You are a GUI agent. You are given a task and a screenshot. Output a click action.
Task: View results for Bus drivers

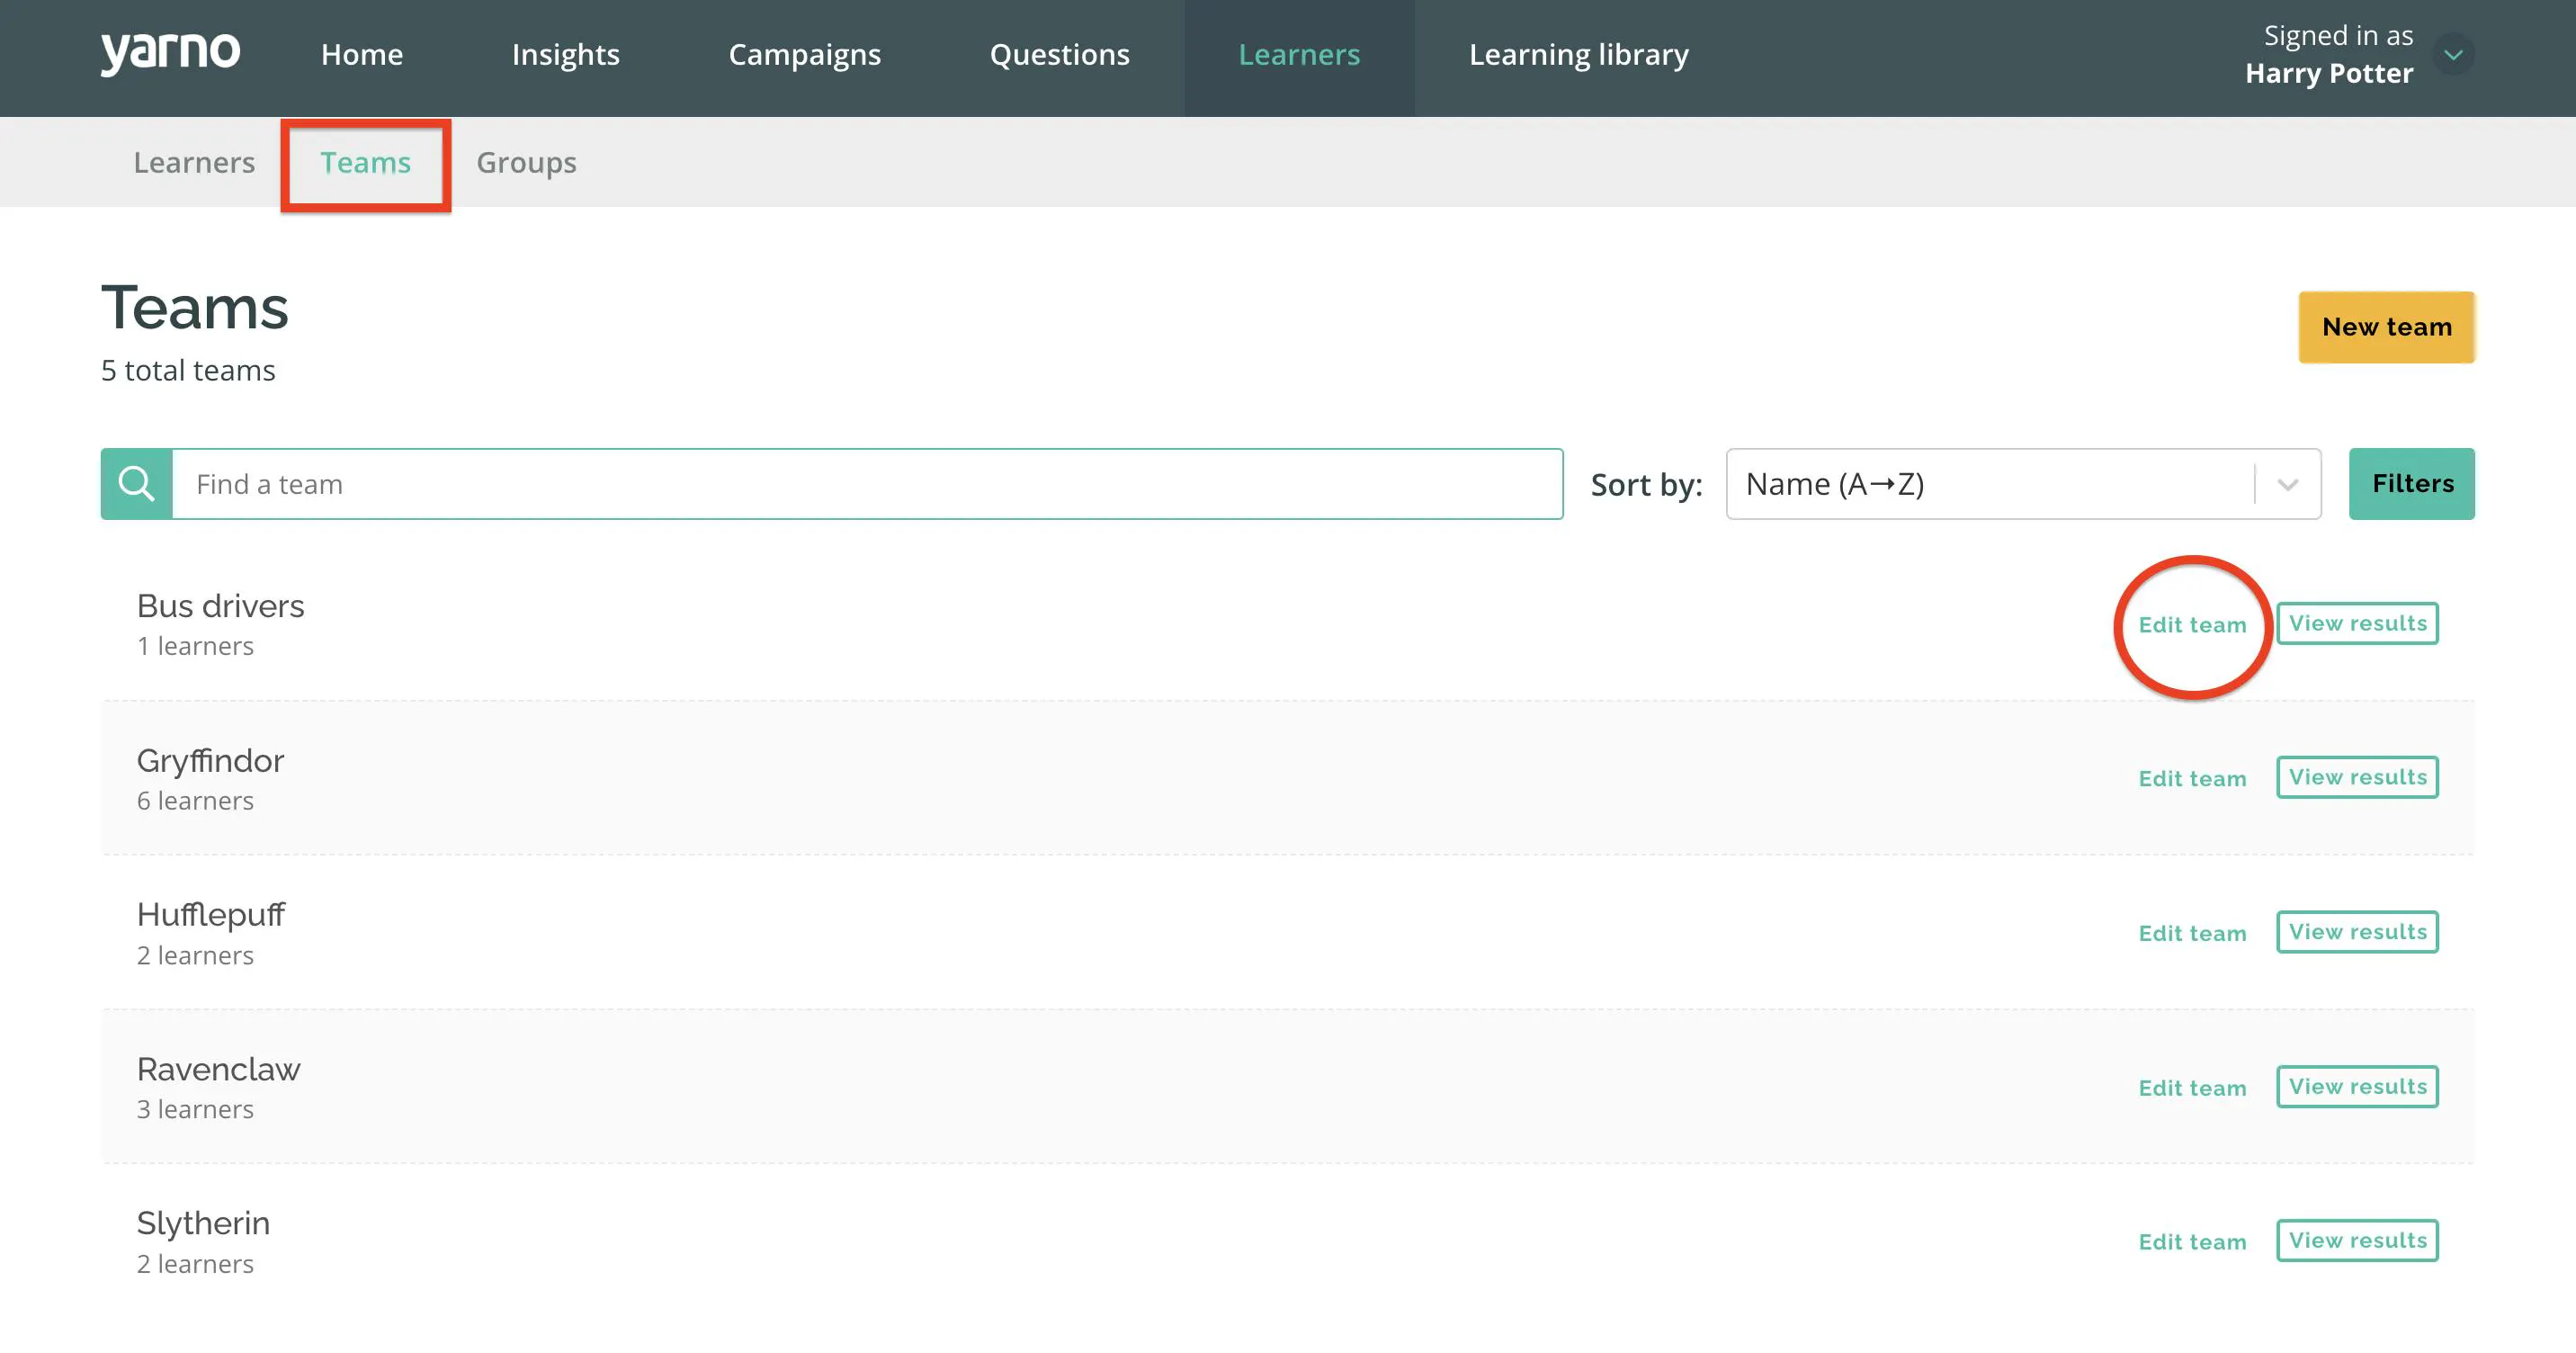2357,623
